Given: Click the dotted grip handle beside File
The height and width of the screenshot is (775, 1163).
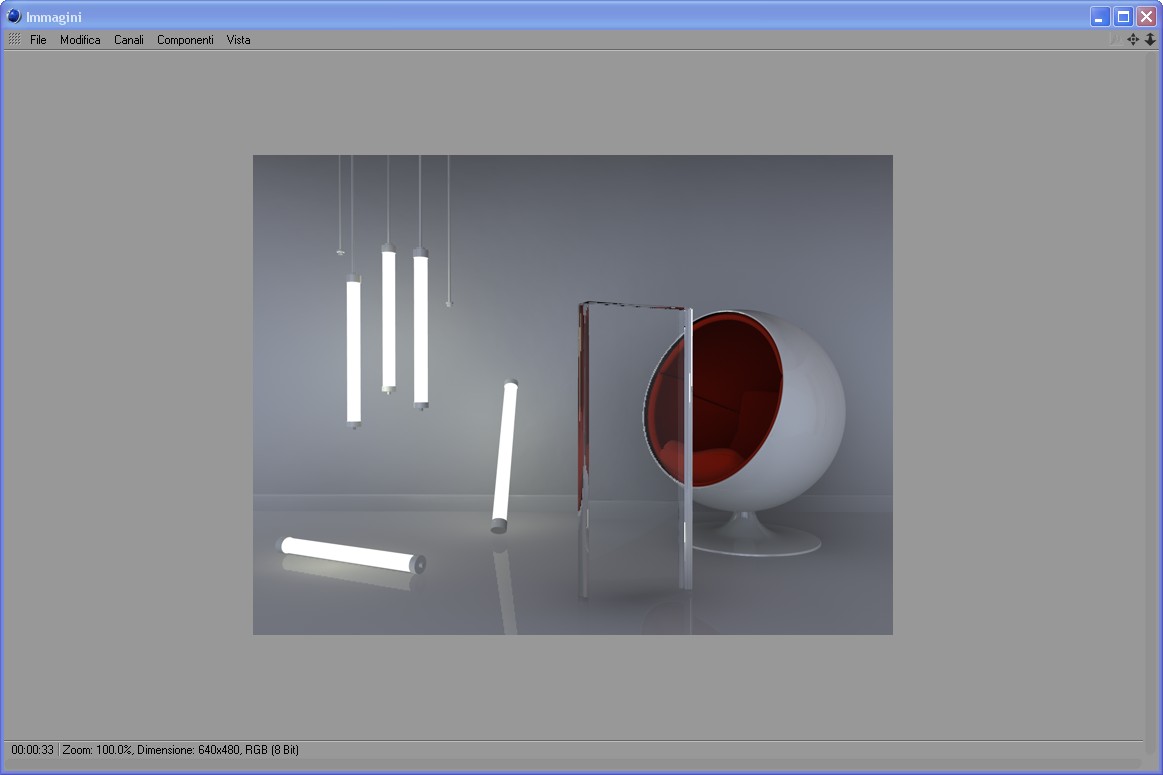Looking at the screenshot, I should (14, 39).
